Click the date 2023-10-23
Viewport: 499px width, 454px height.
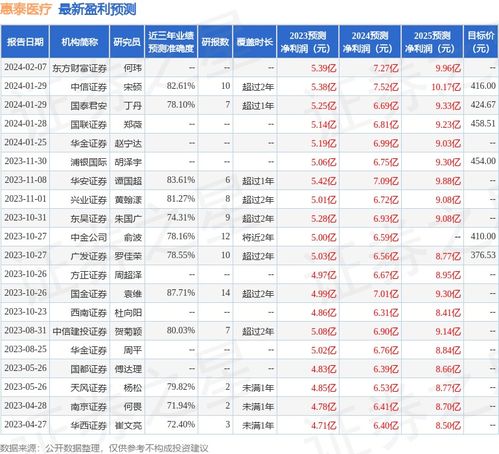pyautogui.click(x=25, y=312)
